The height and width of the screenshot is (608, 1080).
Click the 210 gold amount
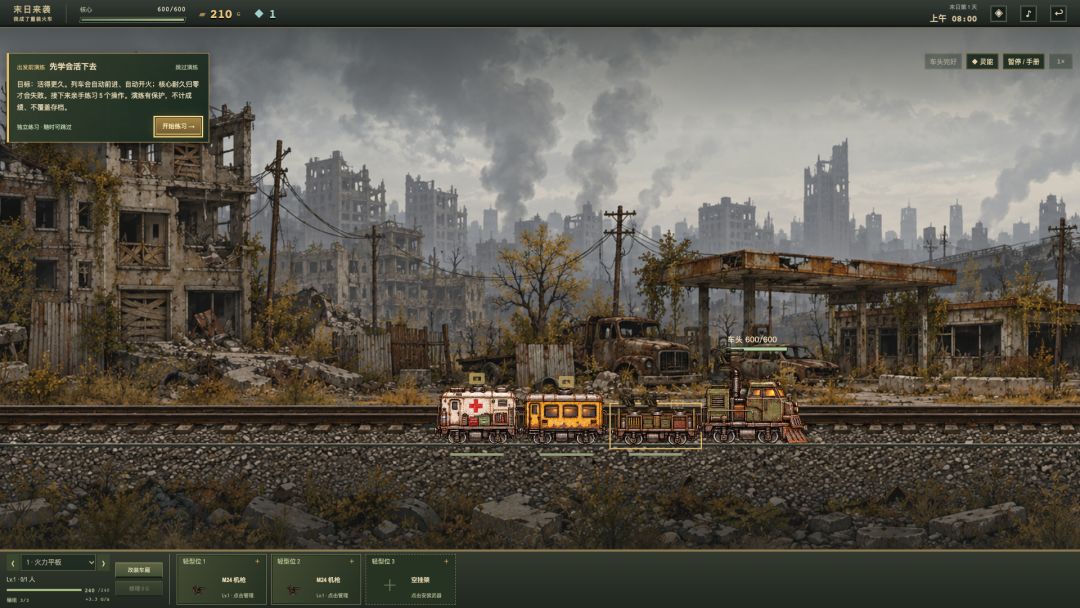point(221,14)
